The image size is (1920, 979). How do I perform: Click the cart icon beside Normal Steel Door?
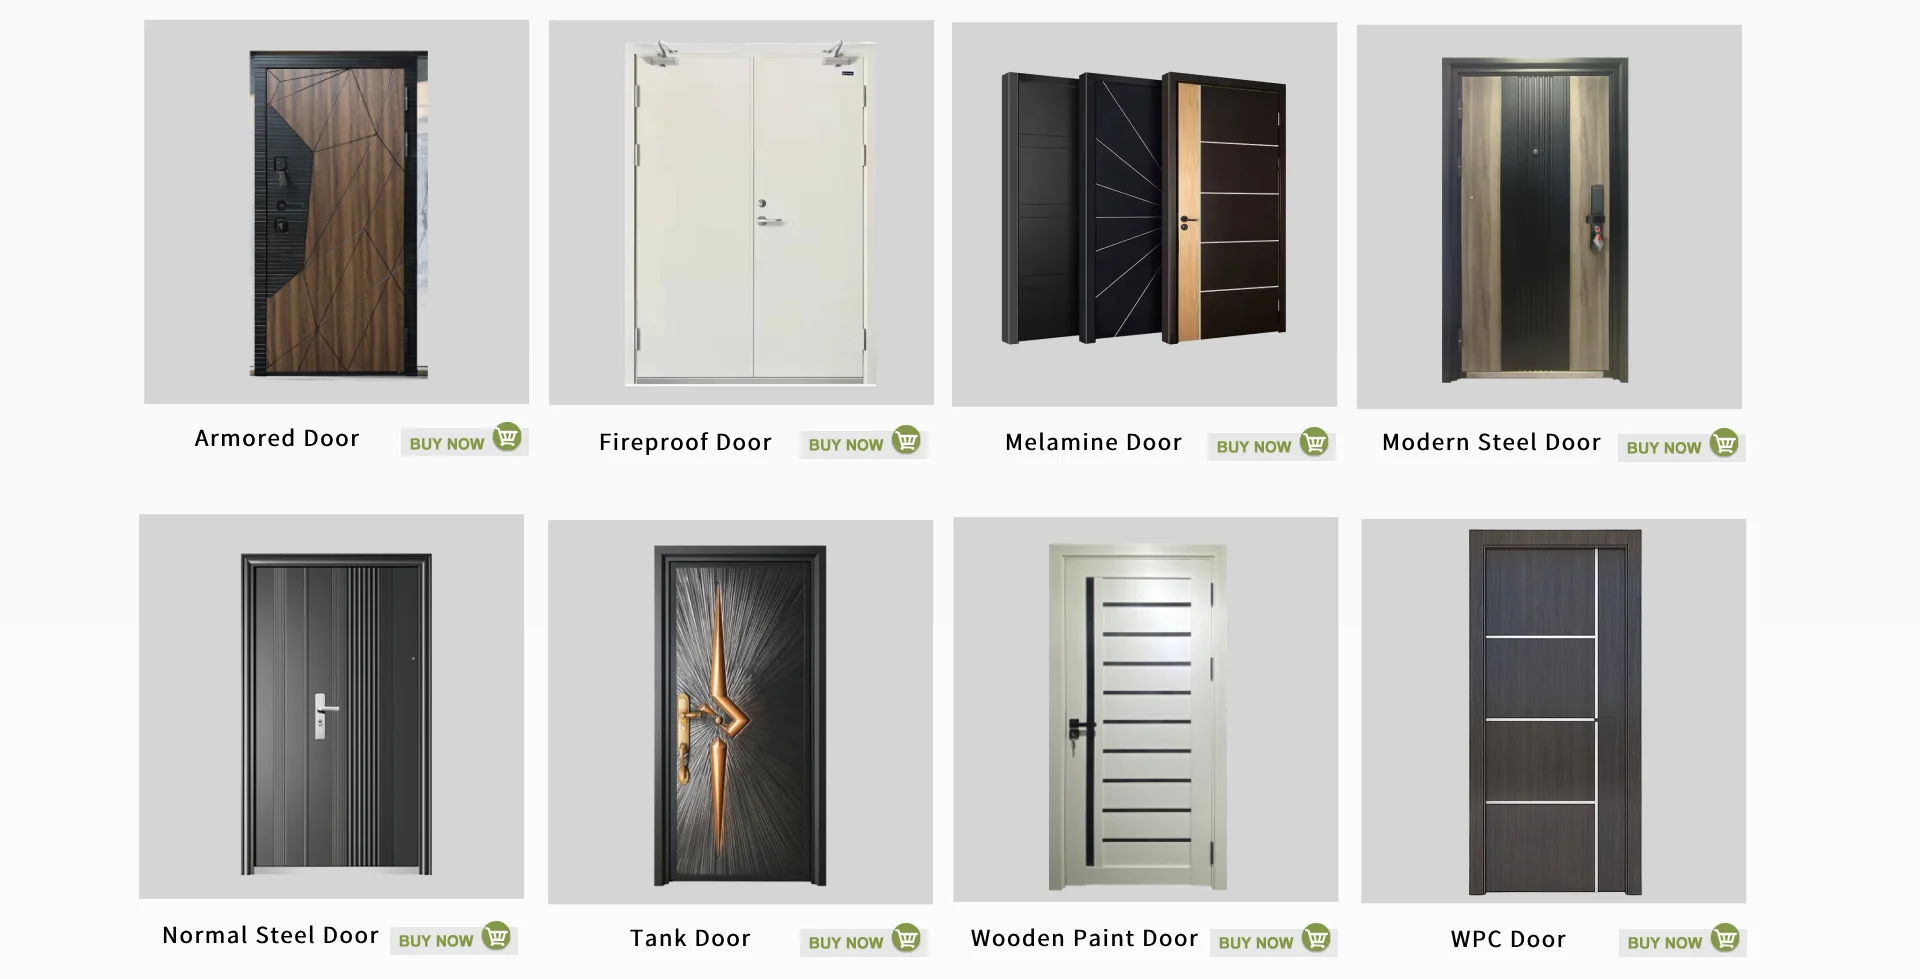496,936
